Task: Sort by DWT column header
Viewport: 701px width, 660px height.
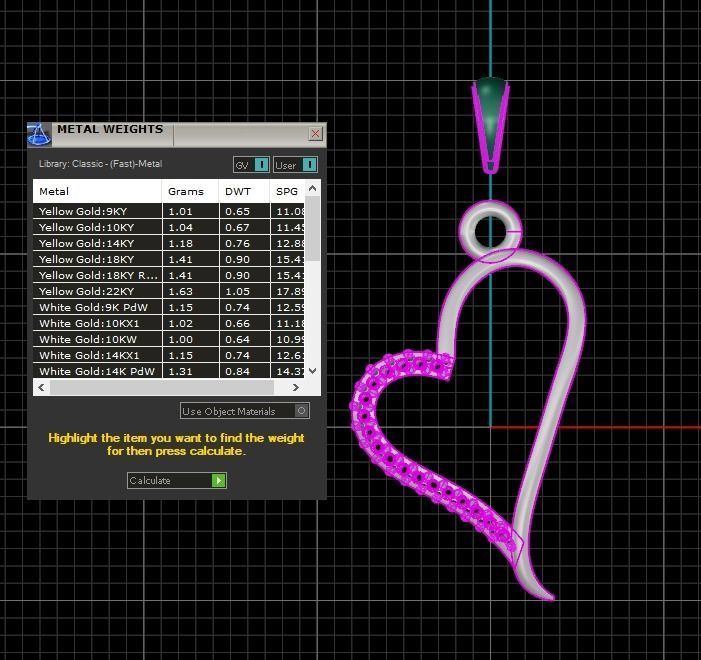Action: [245, 191]
